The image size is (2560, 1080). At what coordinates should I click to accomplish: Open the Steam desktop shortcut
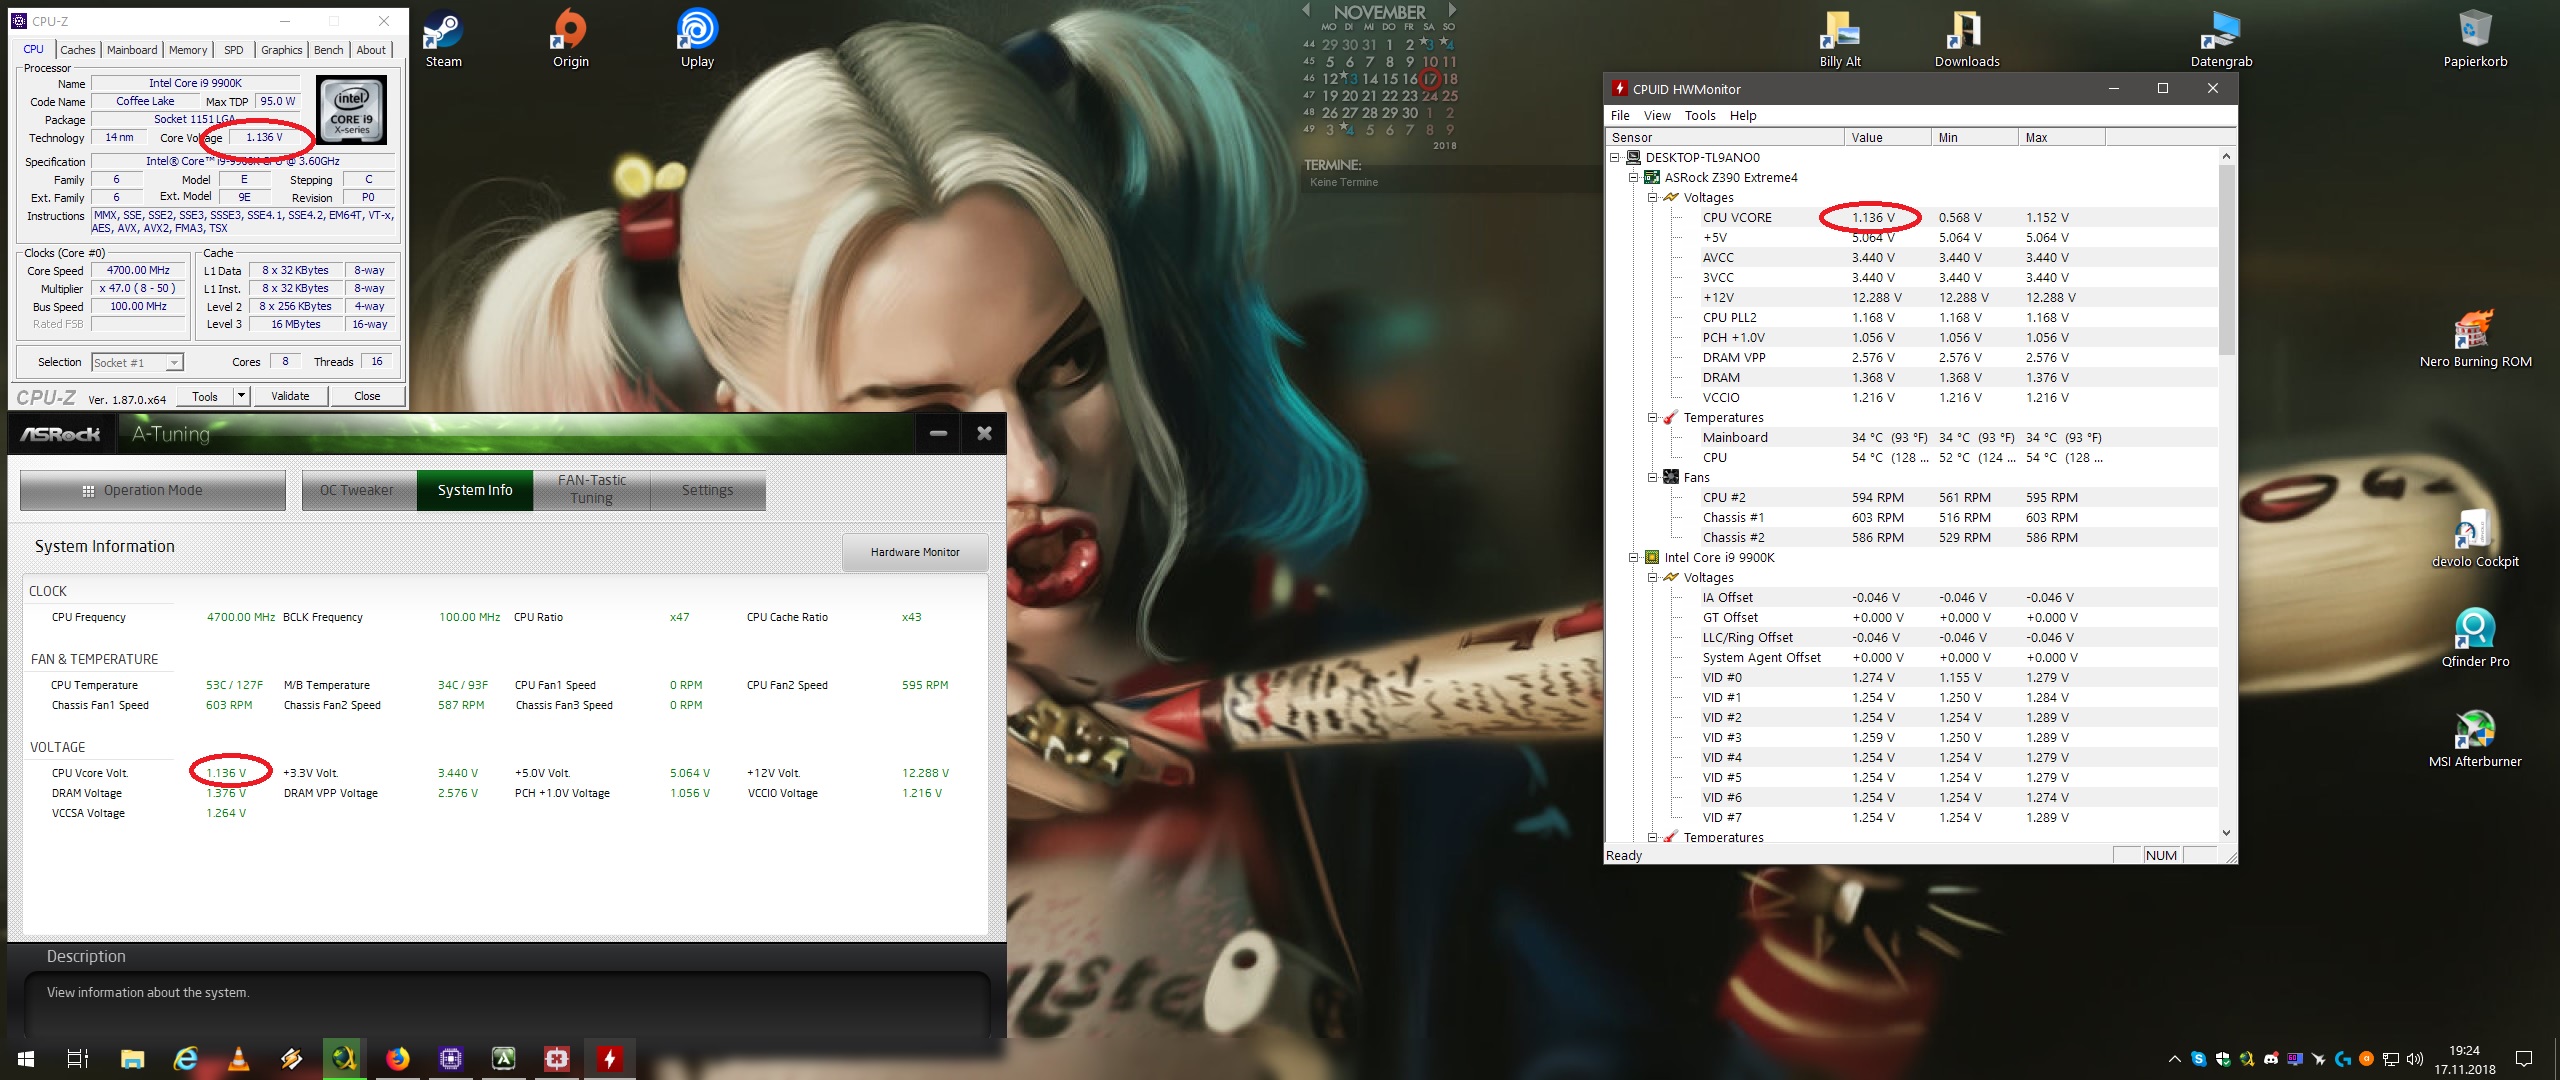(x=442, y=31)
